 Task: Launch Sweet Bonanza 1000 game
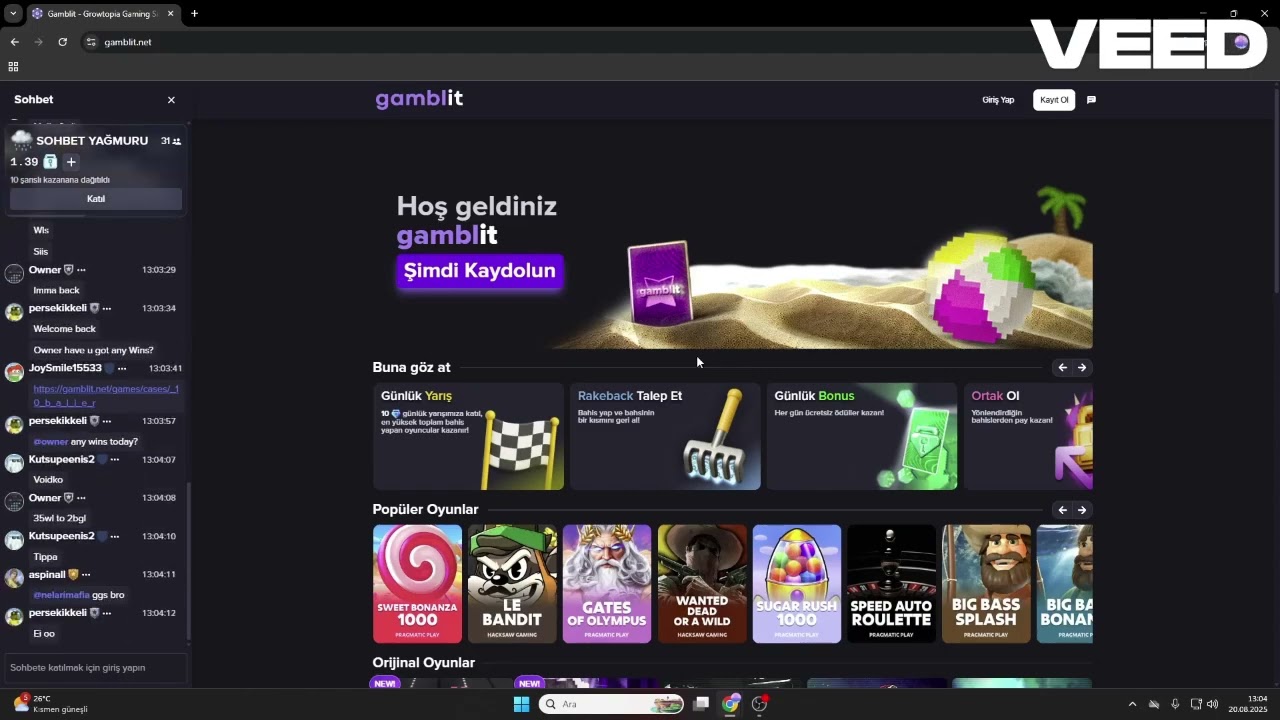[417, 584]
